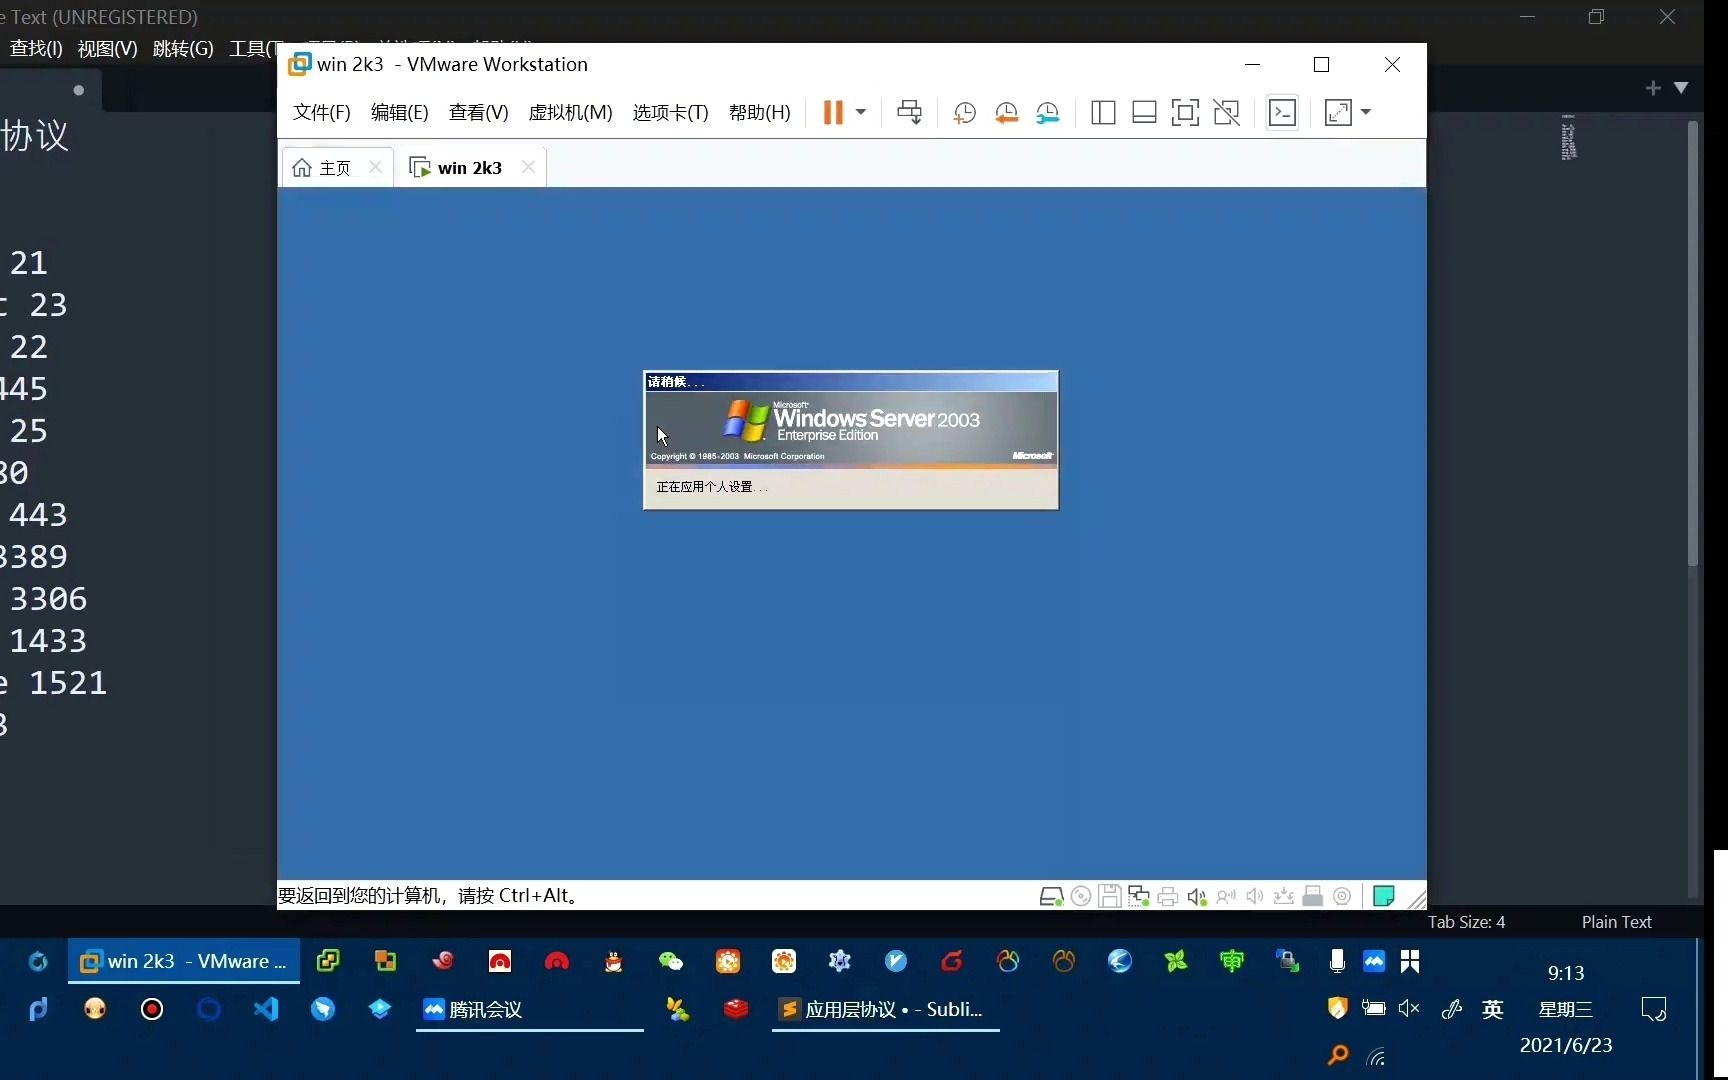The width and height of the screenshot is (1728, 1080).
Task: Click the hard disk device status icon
Action: tap(1051, 896)
